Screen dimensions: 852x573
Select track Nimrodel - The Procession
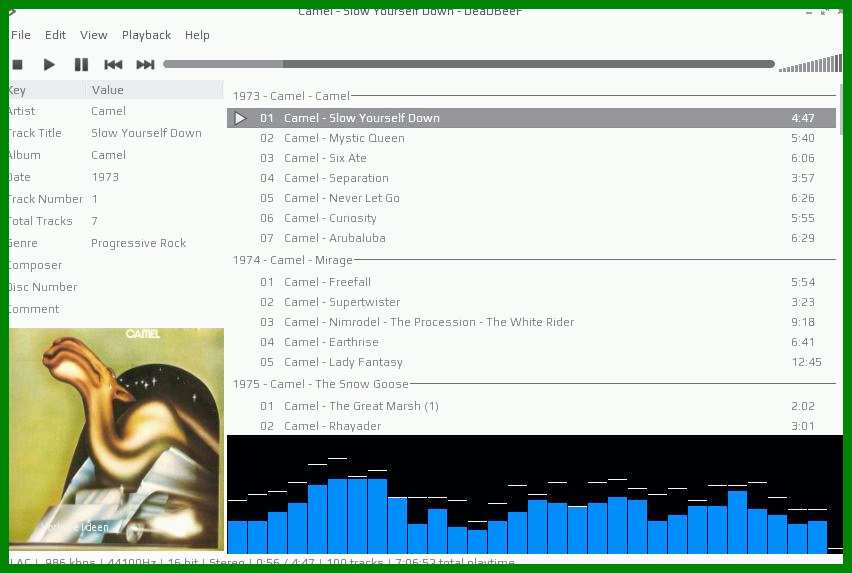(531, 322)
